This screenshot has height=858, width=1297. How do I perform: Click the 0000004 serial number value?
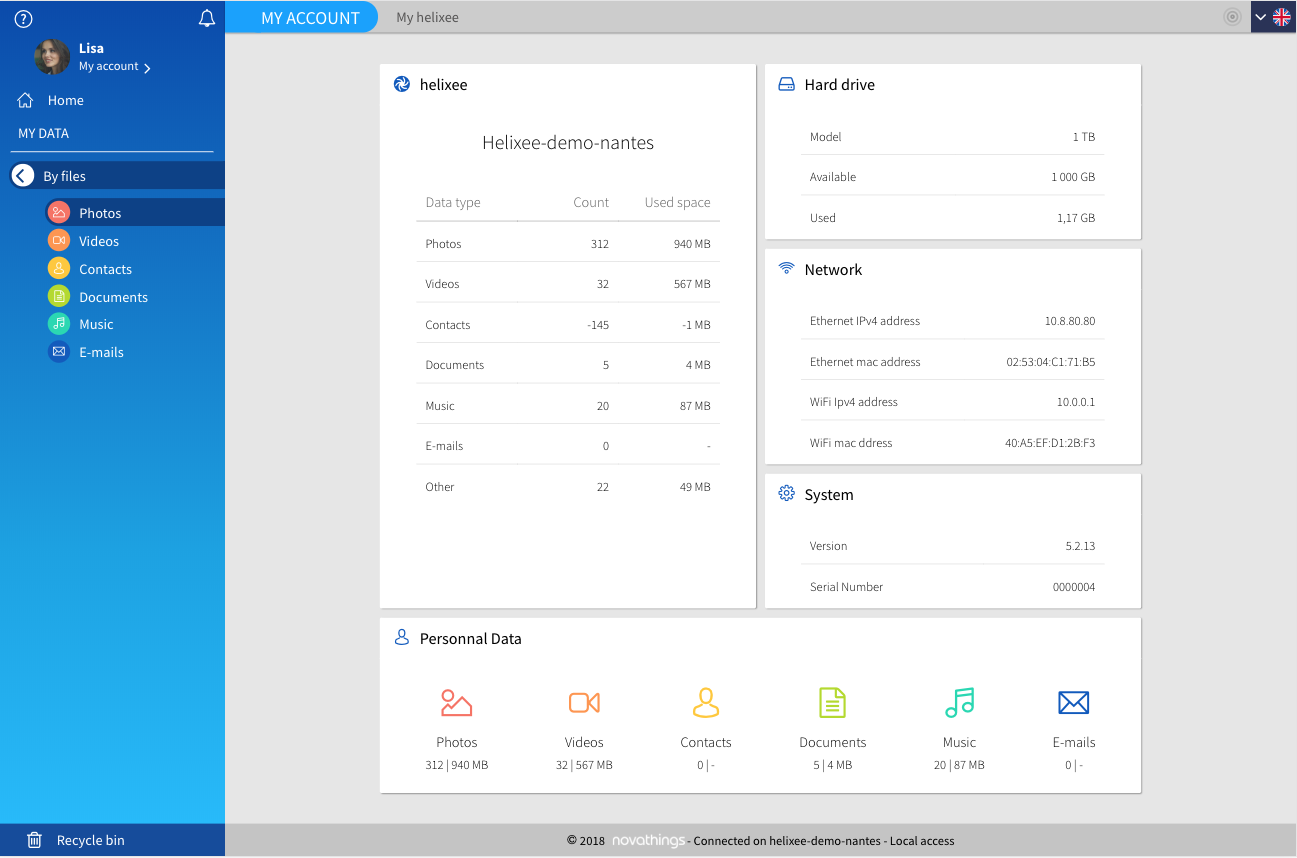coord(1074,587)
